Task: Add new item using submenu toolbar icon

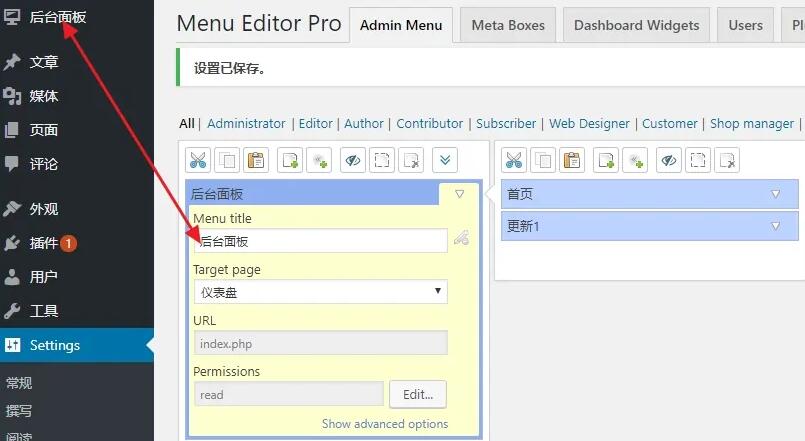Action: tap(606, 160)
